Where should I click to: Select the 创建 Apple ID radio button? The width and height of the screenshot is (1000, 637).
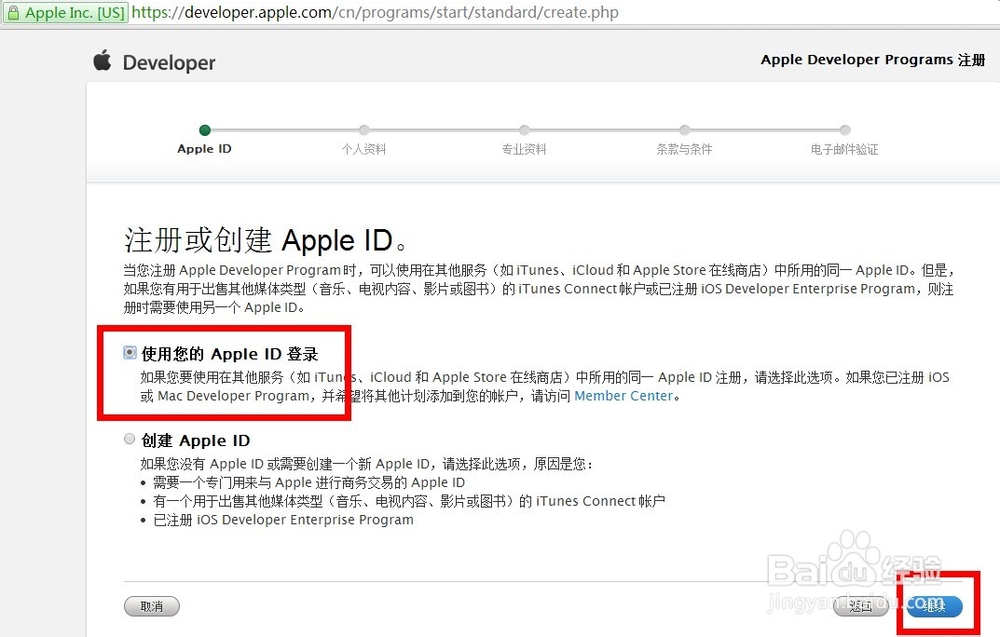click(129, 439)
